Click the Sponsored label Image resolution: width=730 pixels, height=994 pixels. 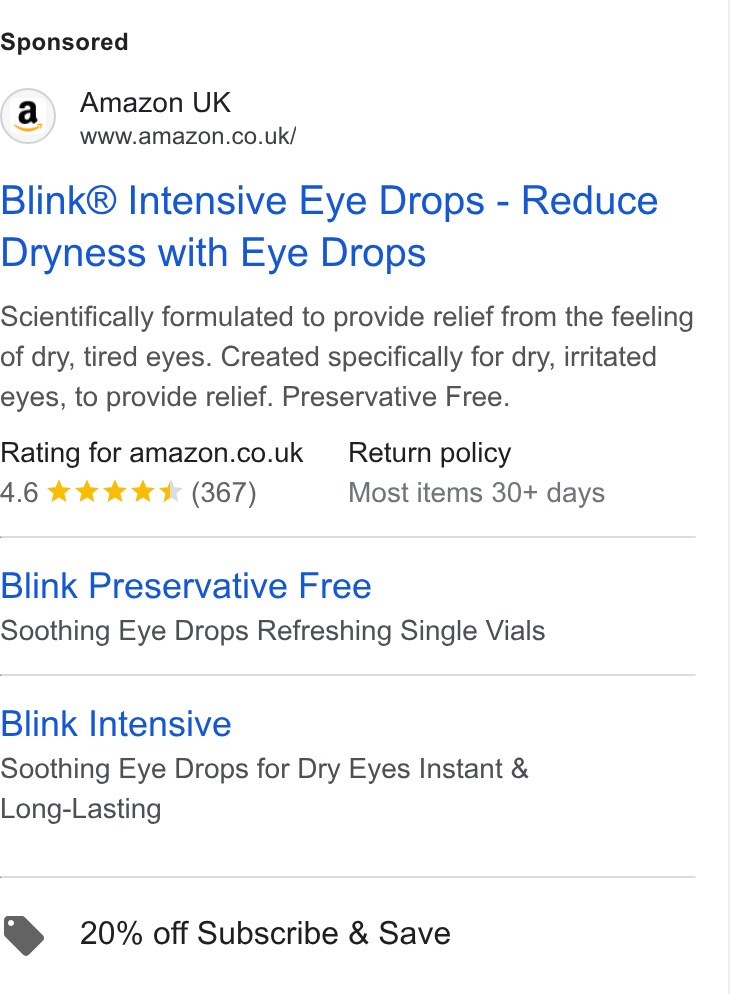(64, 42)
